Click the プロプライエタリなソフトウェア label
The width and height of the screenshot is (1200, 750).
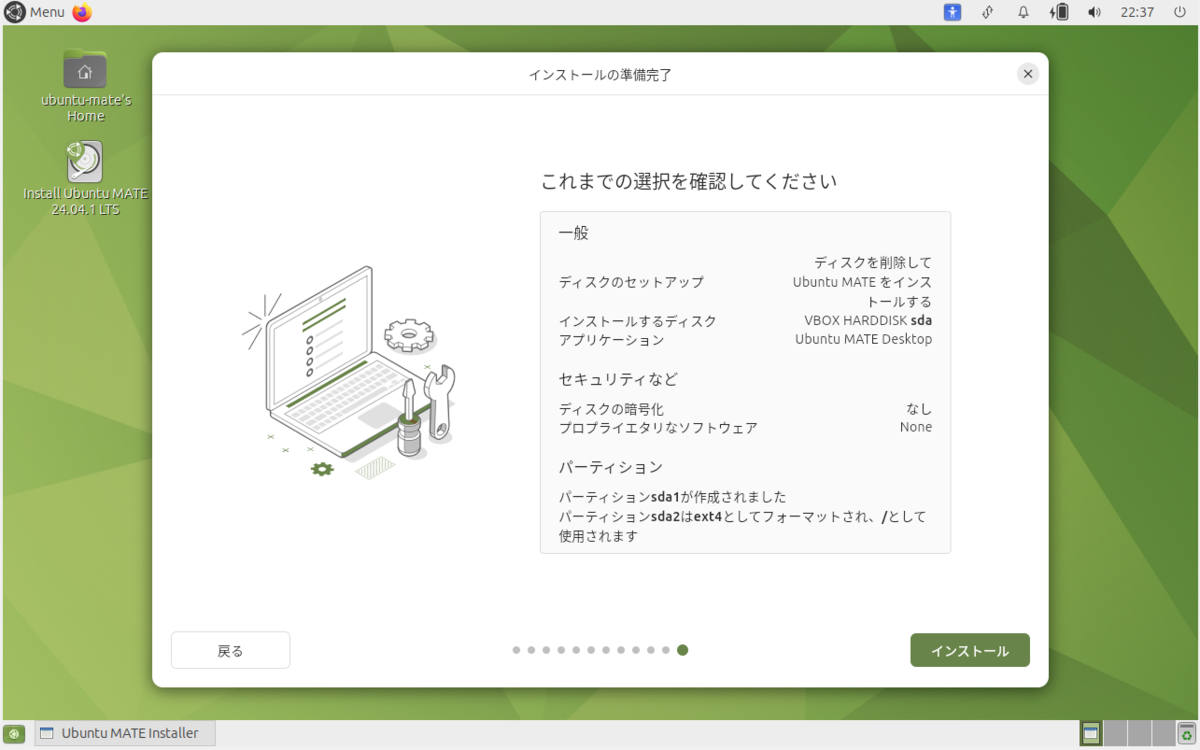(x=658, y=427)
